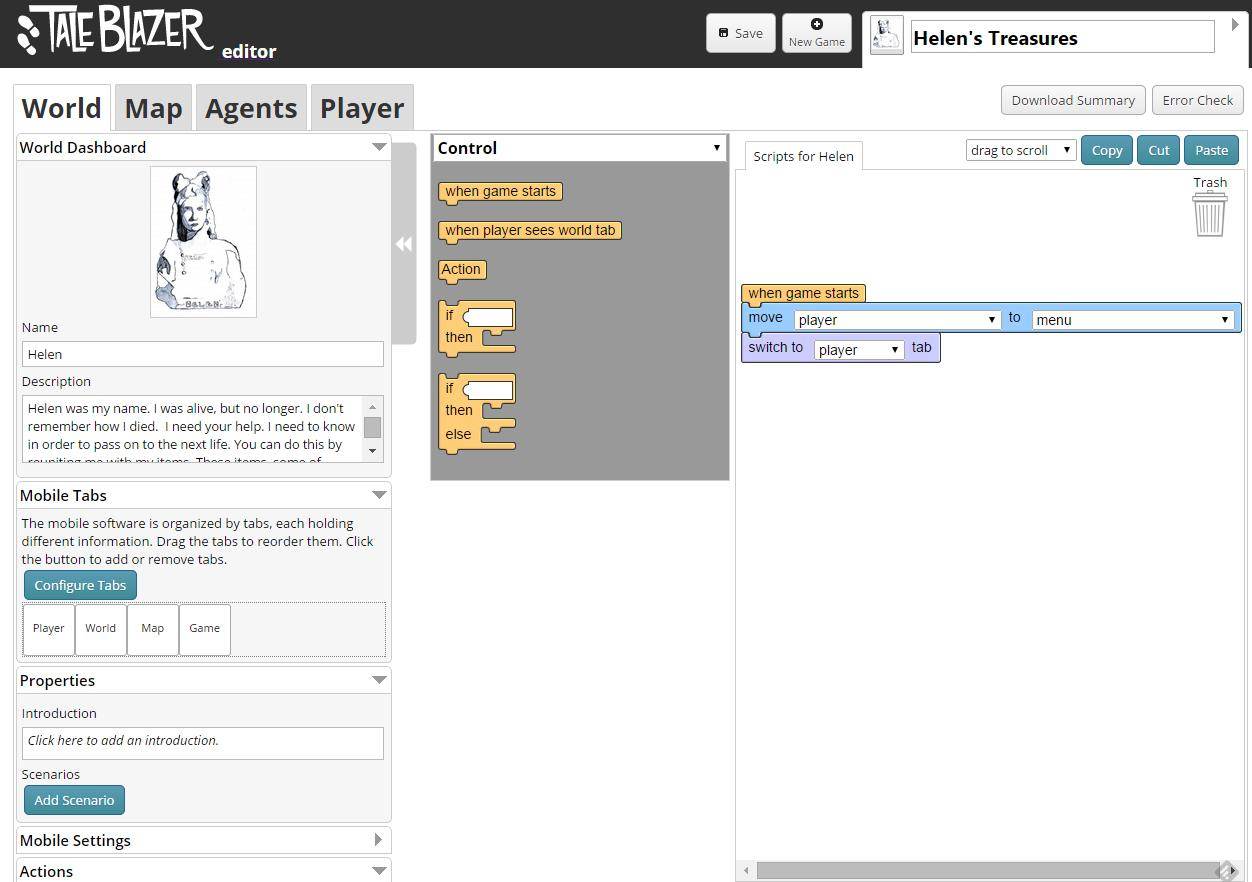This screenshot has height=882, width=1252.
Task: Click the TaleBlazer logo
Action: (x=115, y=32)
